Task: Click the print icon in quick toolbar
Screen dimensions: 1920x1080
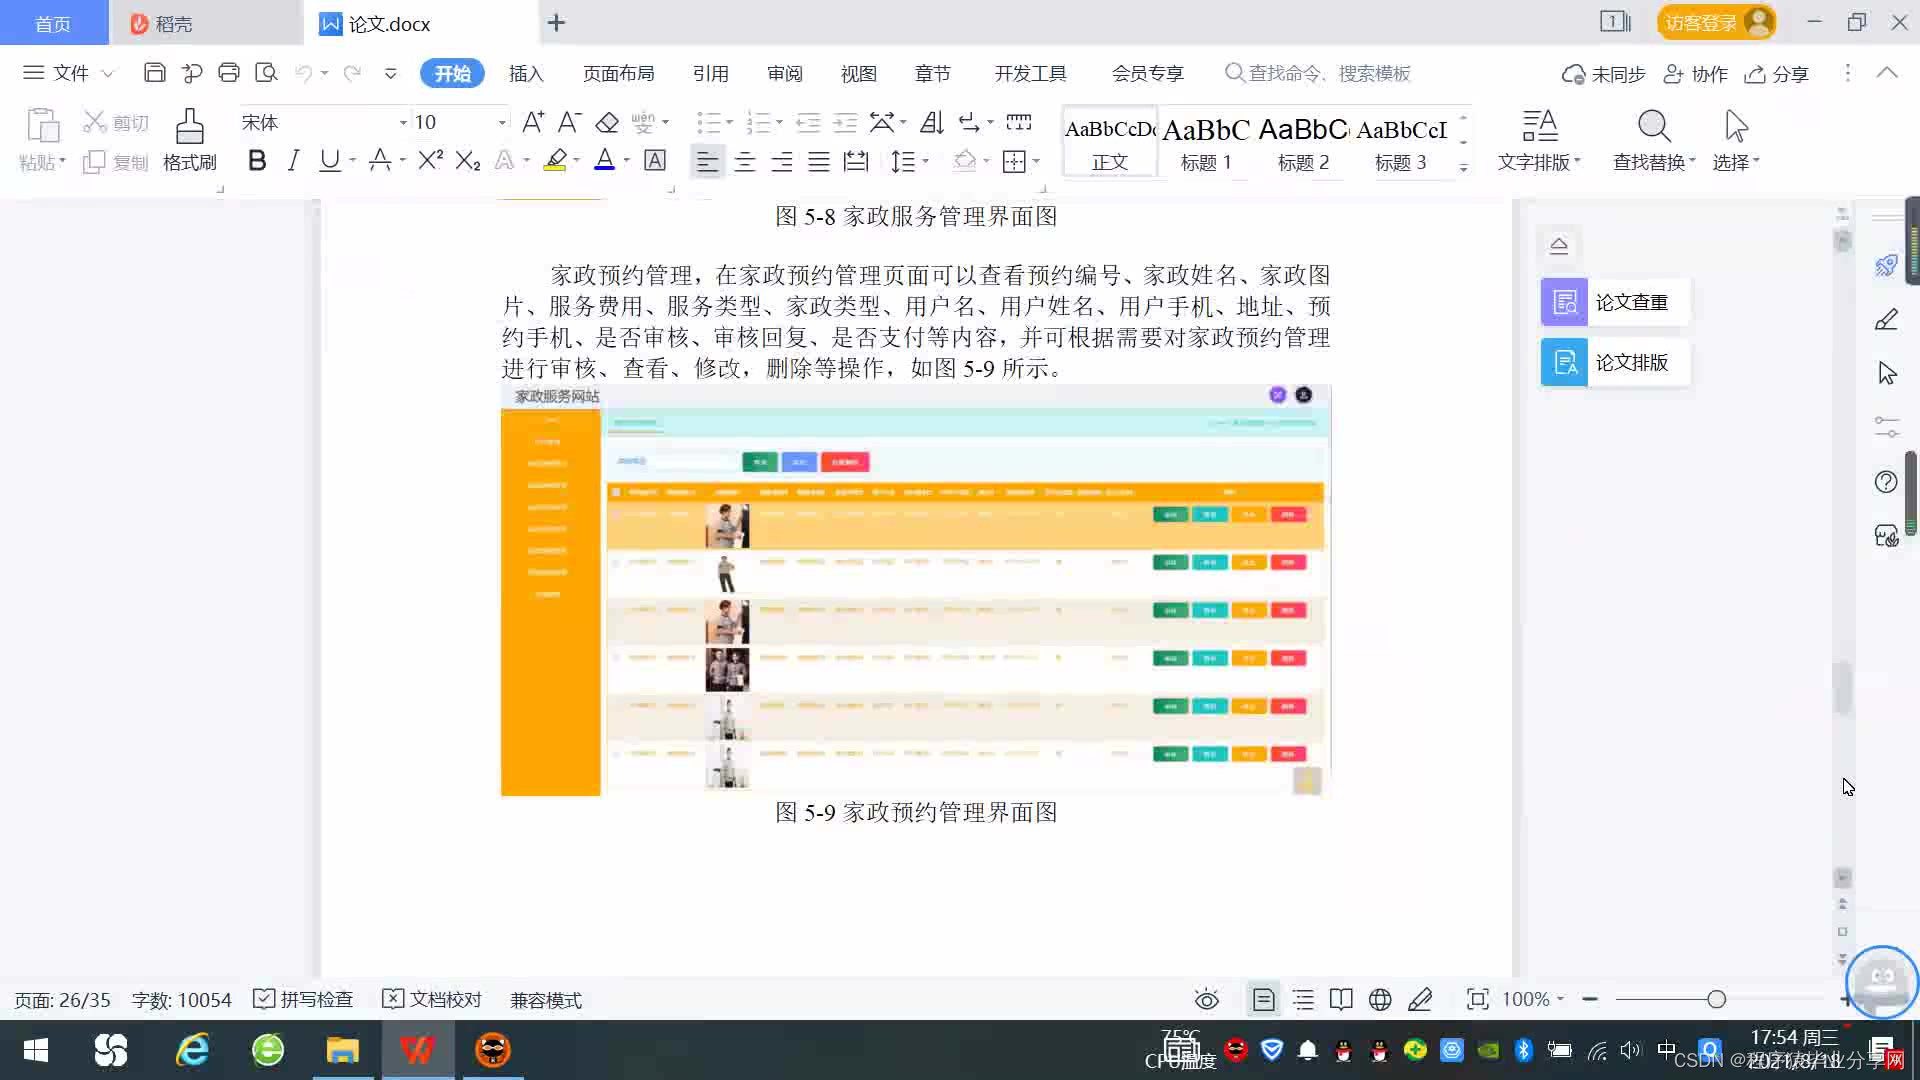Action: tap(229, 73)
